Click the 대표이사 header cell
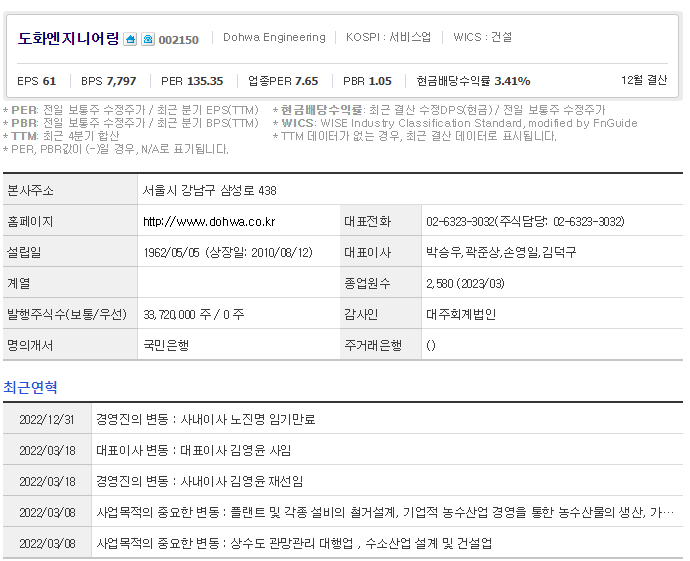690x561 pixels. click(x=381, y=252)
